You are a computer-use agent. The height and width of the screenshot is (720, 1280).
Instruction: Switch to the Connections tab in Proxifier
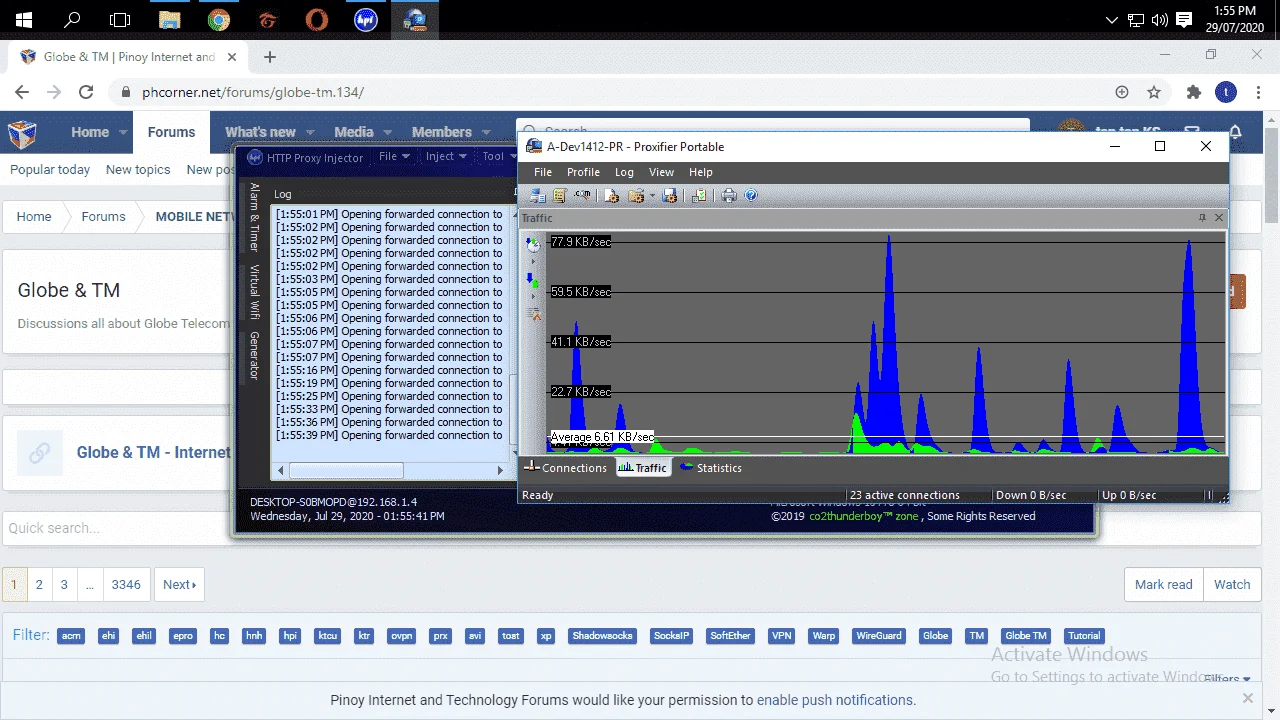[565, 468]
